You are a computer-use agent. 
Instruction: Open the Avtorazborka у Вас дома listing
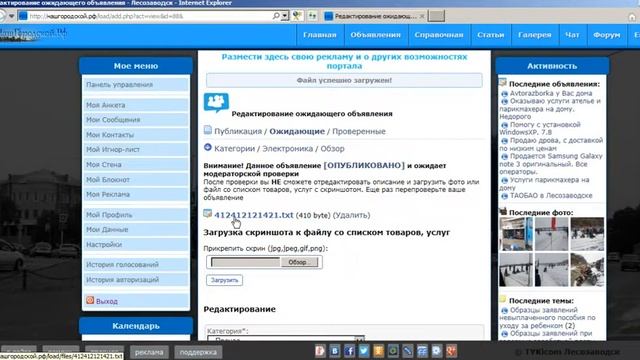[x=551, y=93]
